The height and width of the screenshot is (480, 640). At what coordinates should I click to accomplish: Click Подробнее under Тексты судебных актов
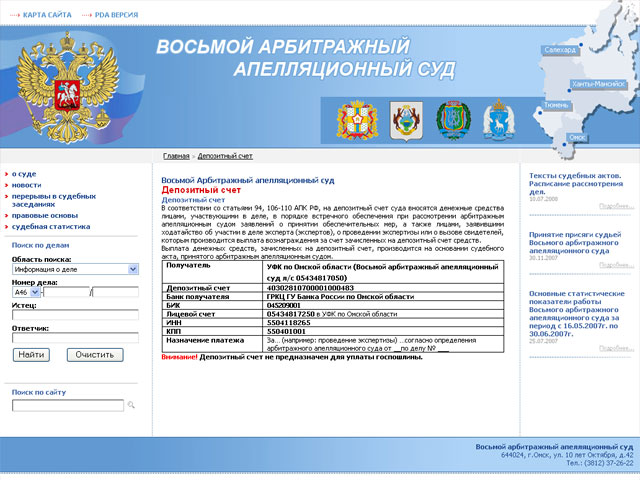click(x=616, y=206)
